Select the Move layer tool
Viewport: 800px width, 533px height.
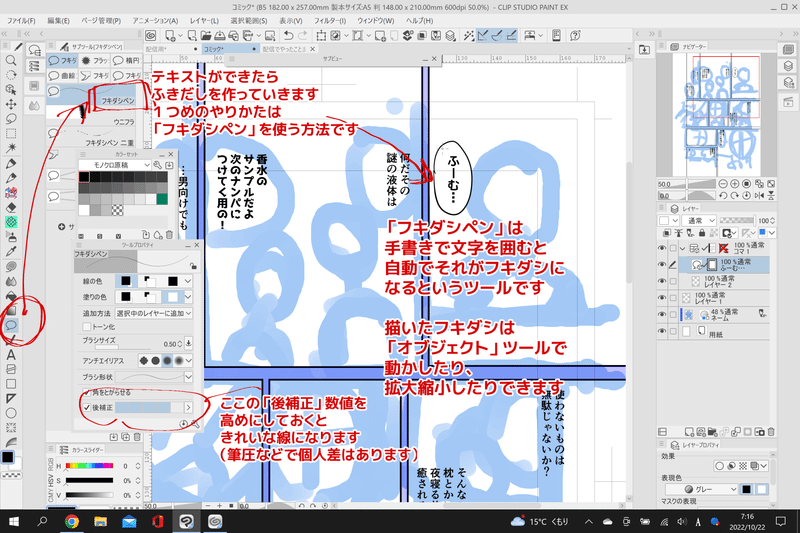point(10,104)
